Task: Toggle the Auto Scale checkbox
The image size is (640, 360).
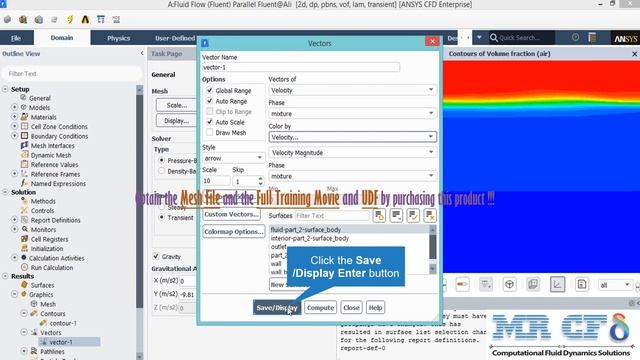Action: tap(209, 122)
